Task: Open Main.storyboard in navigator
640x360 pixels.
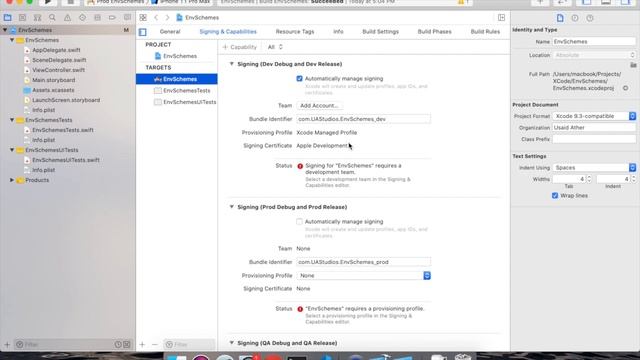Action: pyautogui.click(x=53, y=80)
